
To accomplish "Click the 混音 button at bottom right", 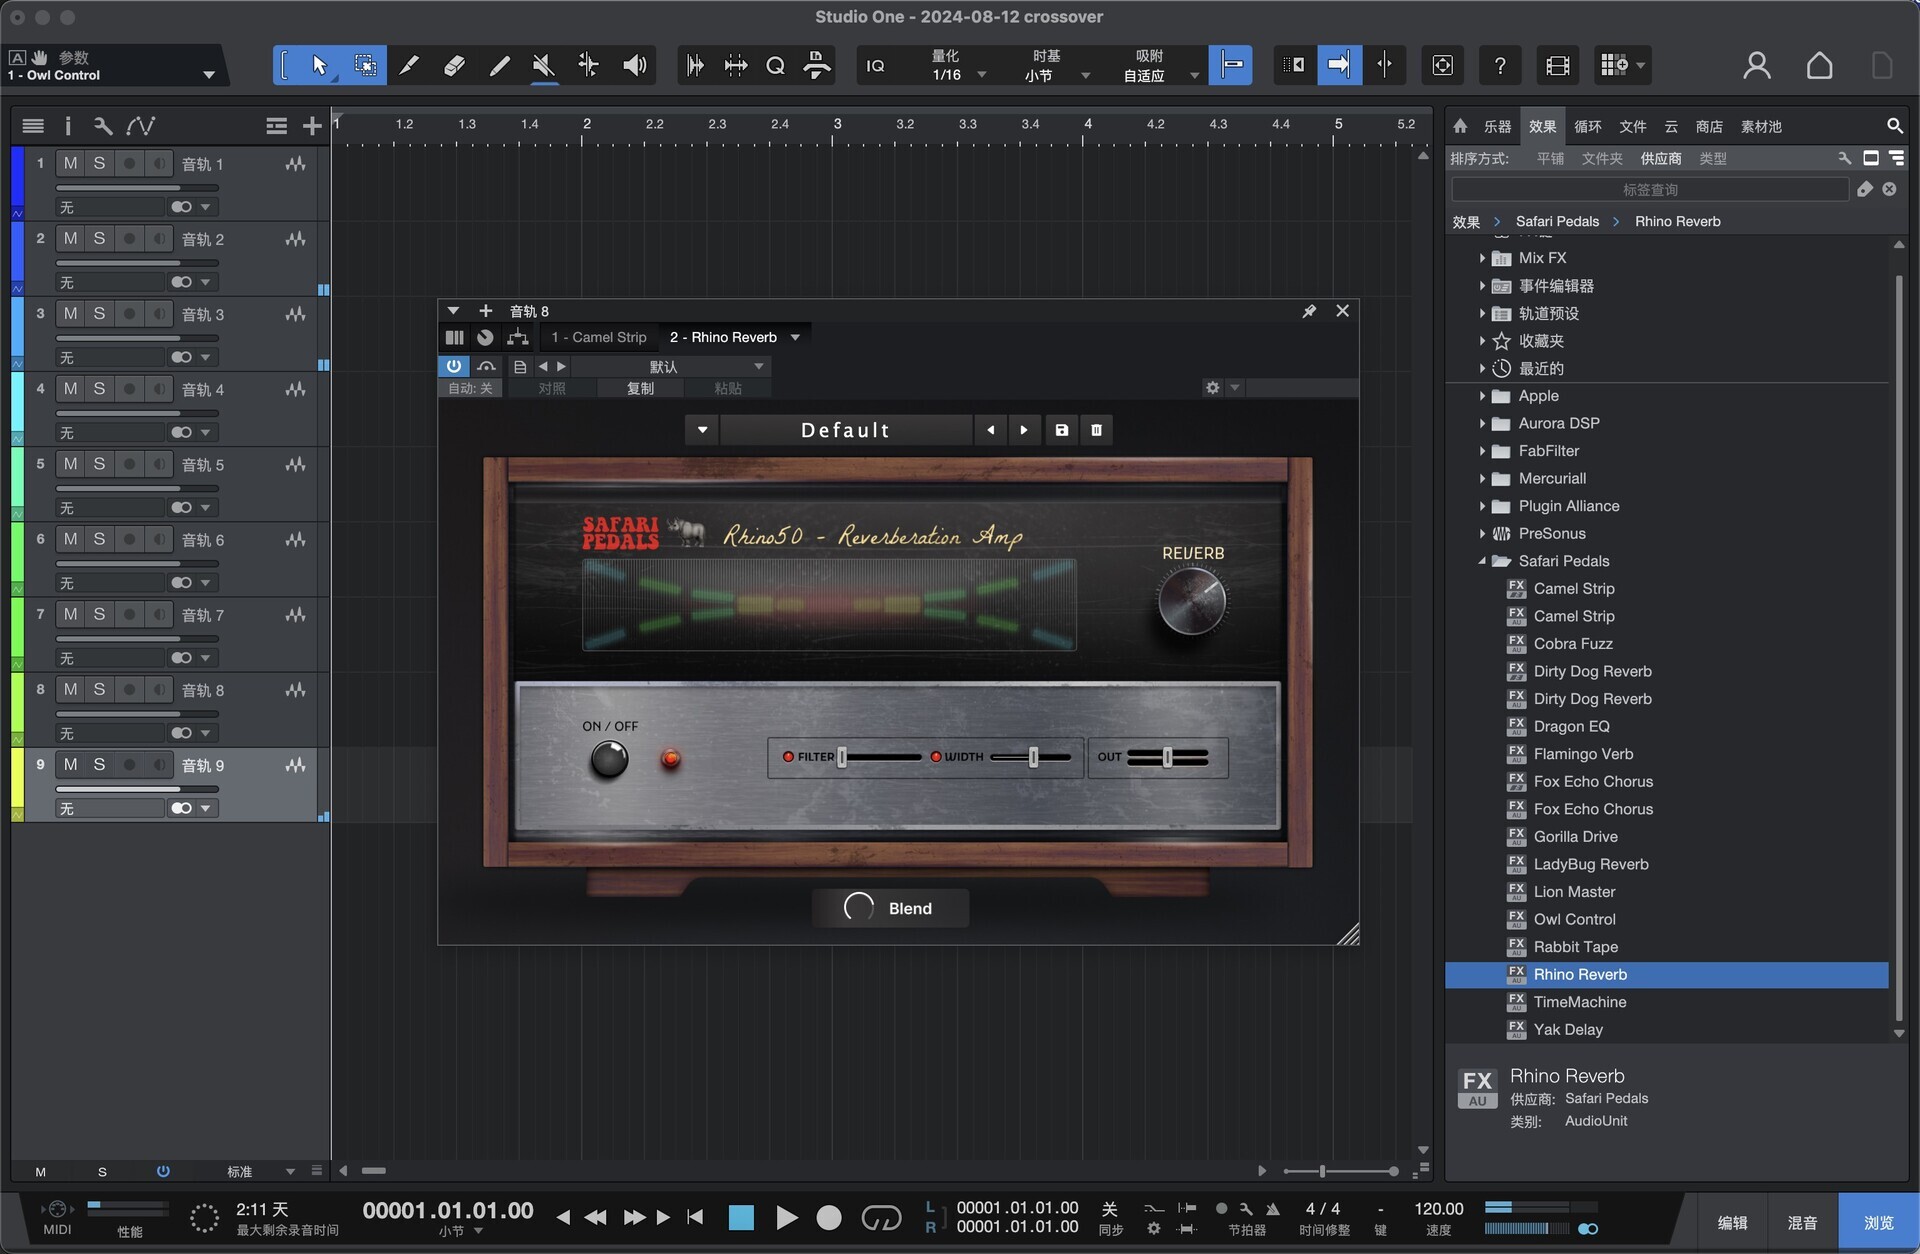I will pos(1802,1223).
